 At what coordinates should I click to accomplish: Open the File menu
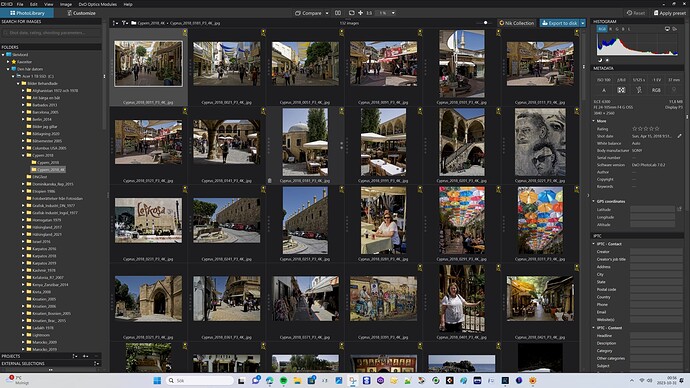coord(20,4)
